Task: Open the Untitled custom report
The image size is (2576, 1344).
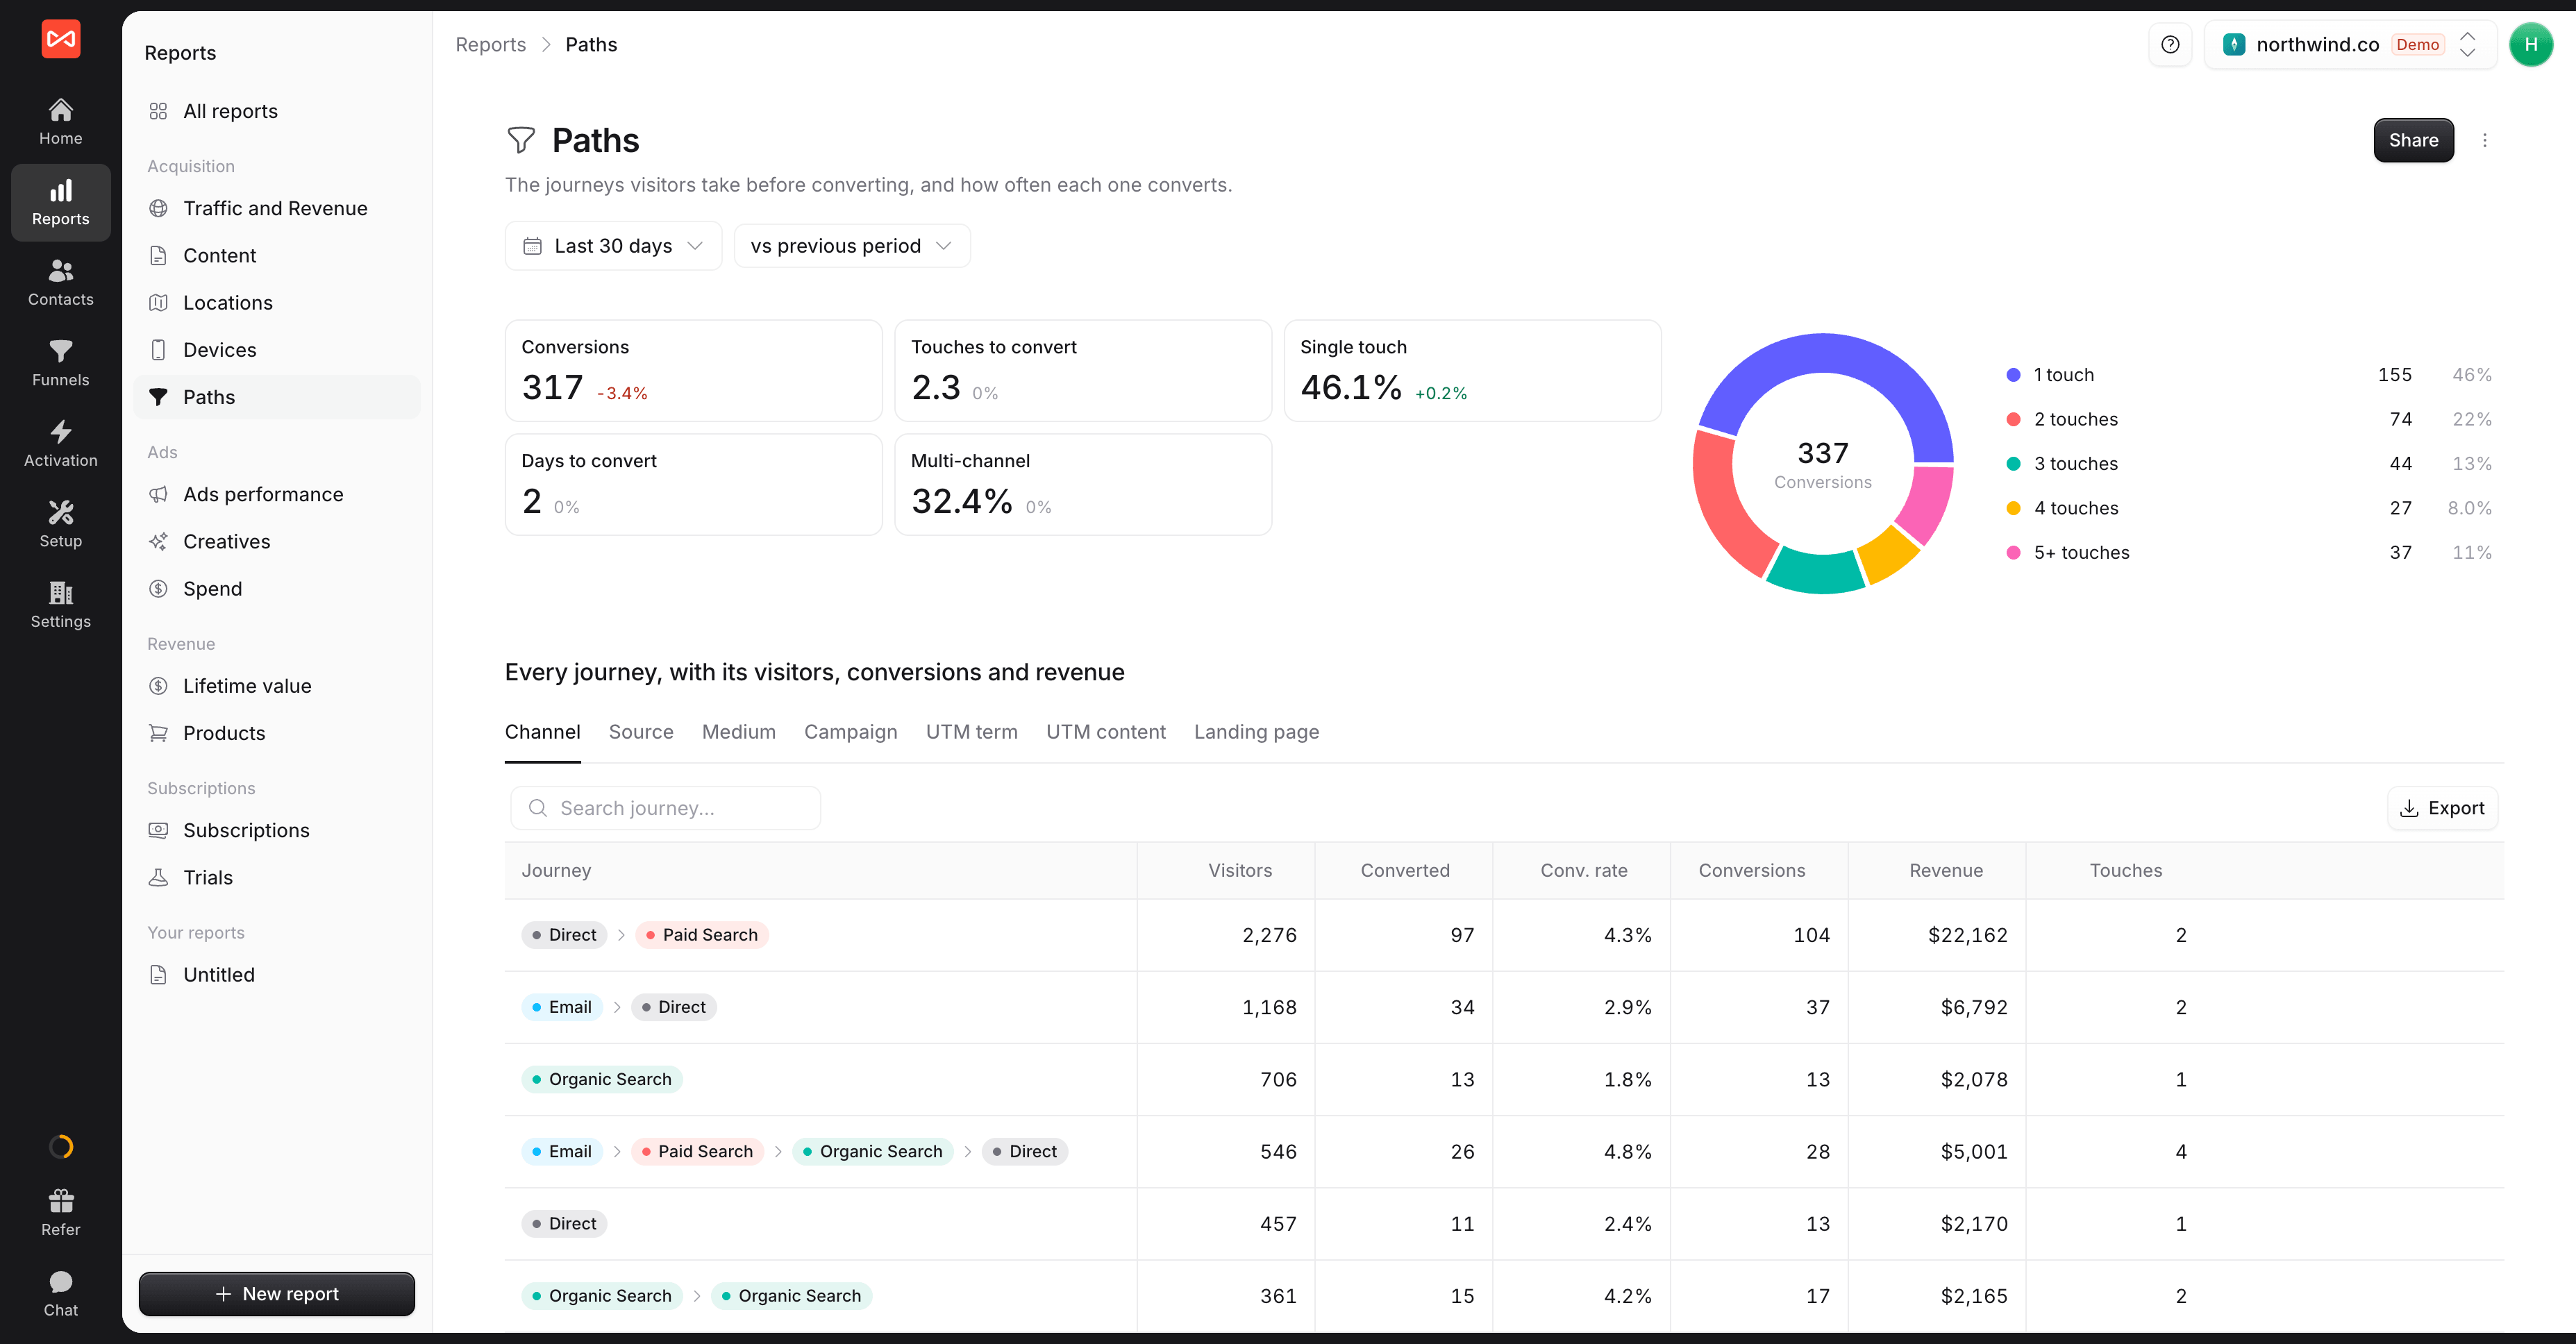Action: tap(277, 975)
